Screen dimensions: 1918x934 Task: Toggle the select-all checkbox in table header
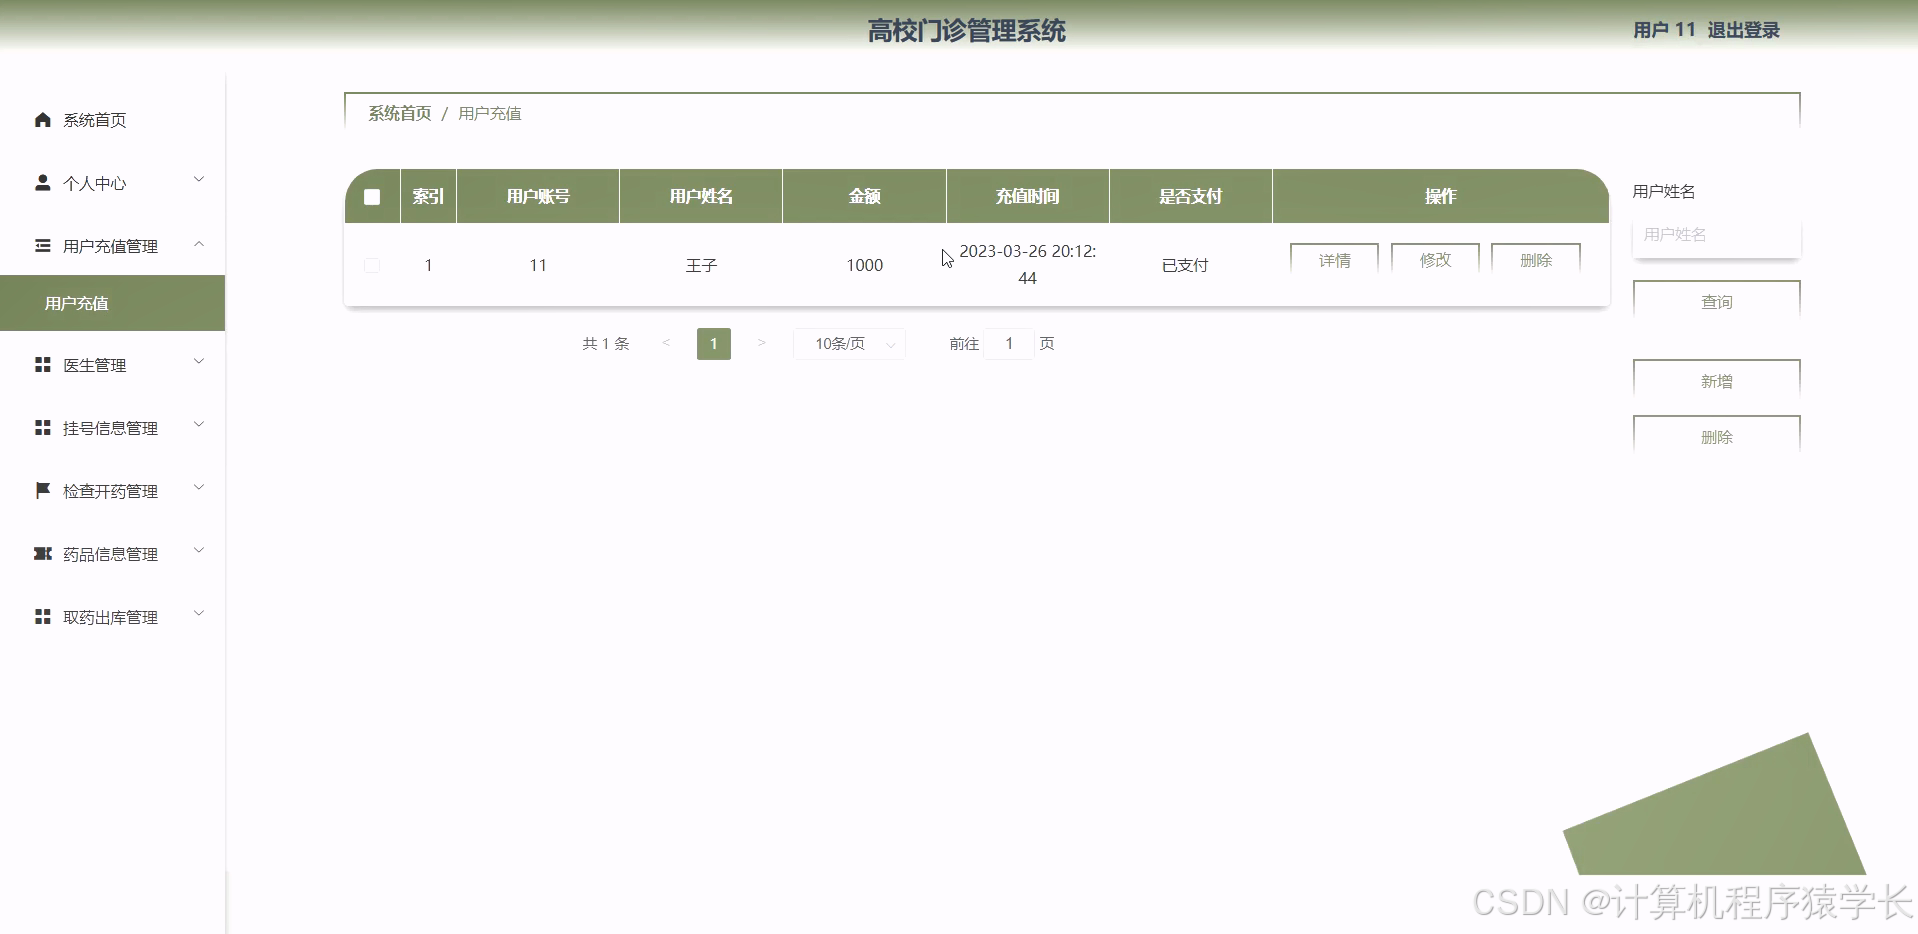coord(372,196)
